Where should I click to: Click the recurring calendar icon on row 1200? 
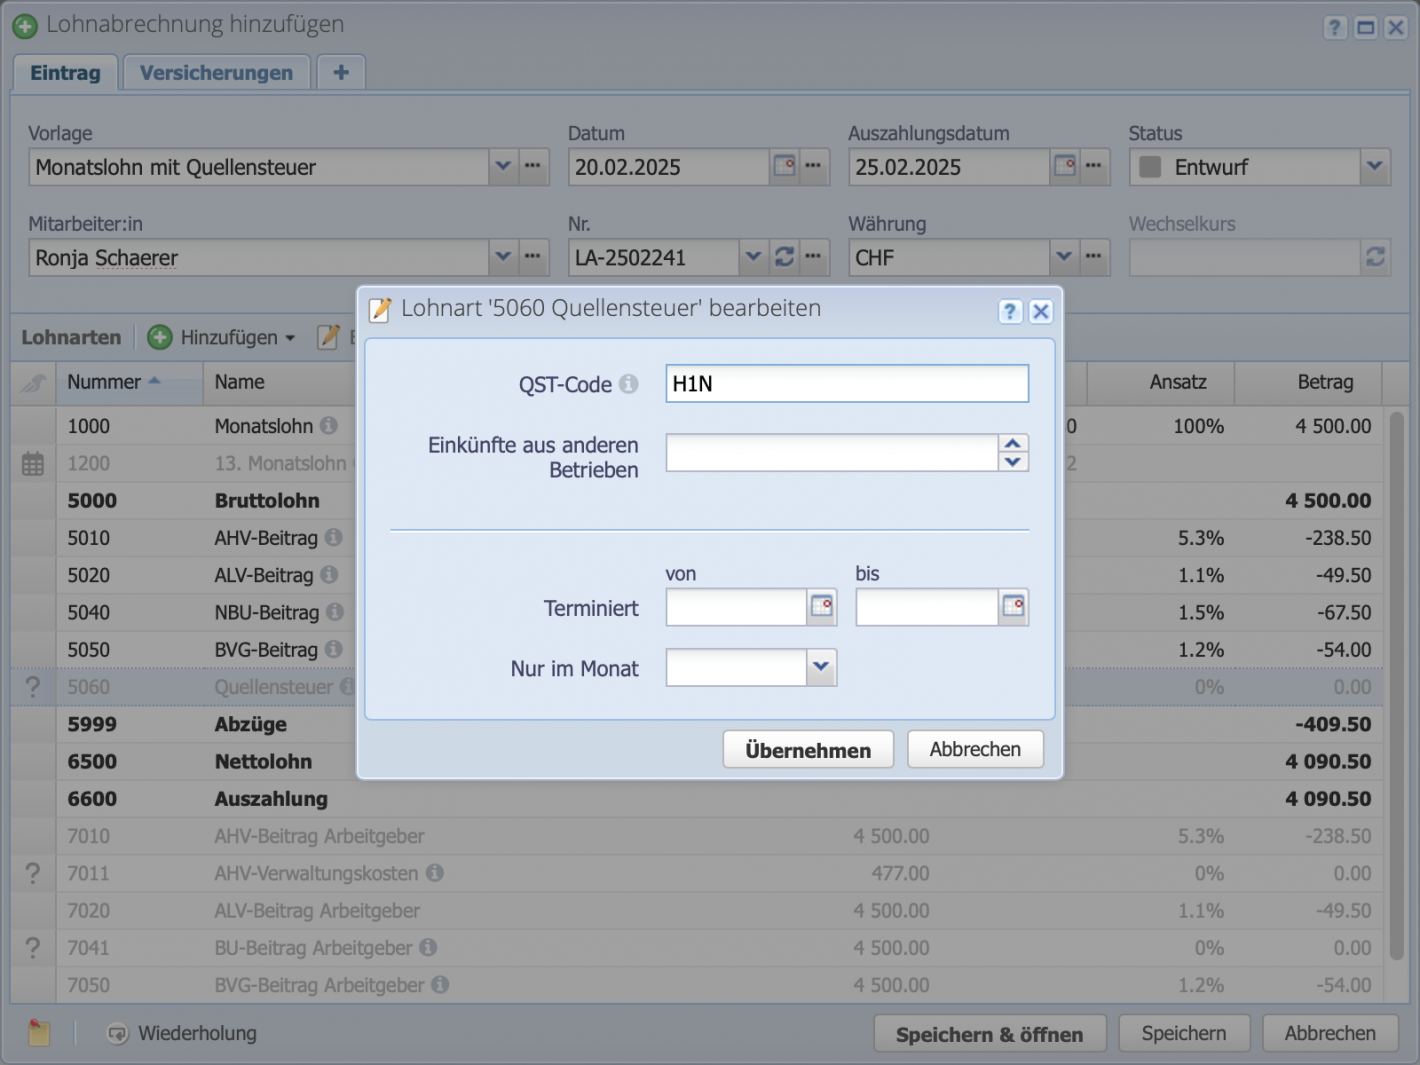click(33, 463)
